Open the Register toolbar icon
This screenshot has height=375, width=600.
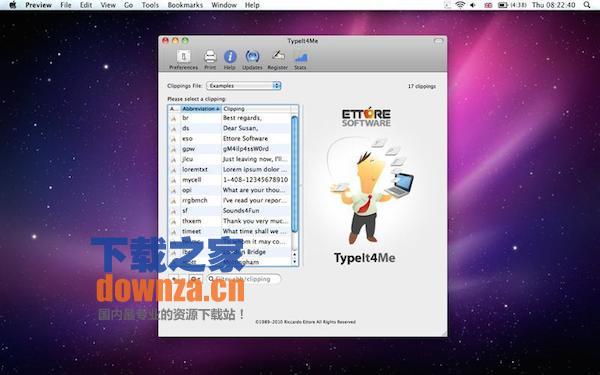click(x=278, y=60)
